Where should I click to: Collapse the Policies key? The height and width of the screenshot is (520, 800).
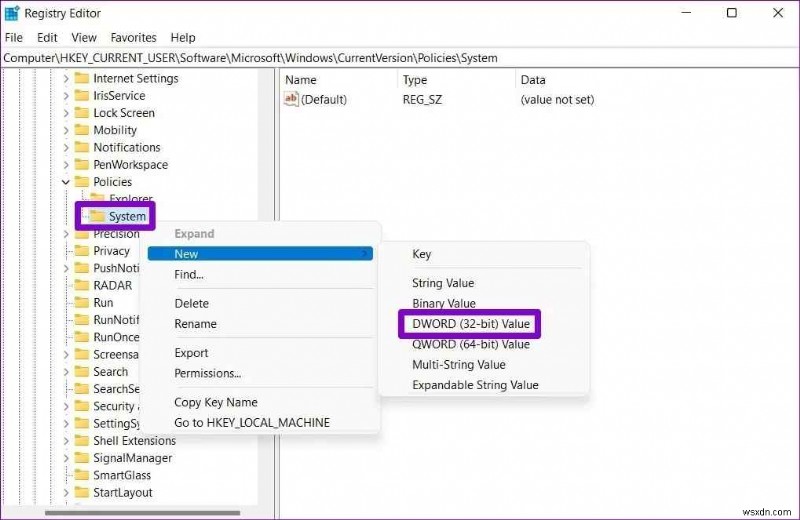coord(66,182)
